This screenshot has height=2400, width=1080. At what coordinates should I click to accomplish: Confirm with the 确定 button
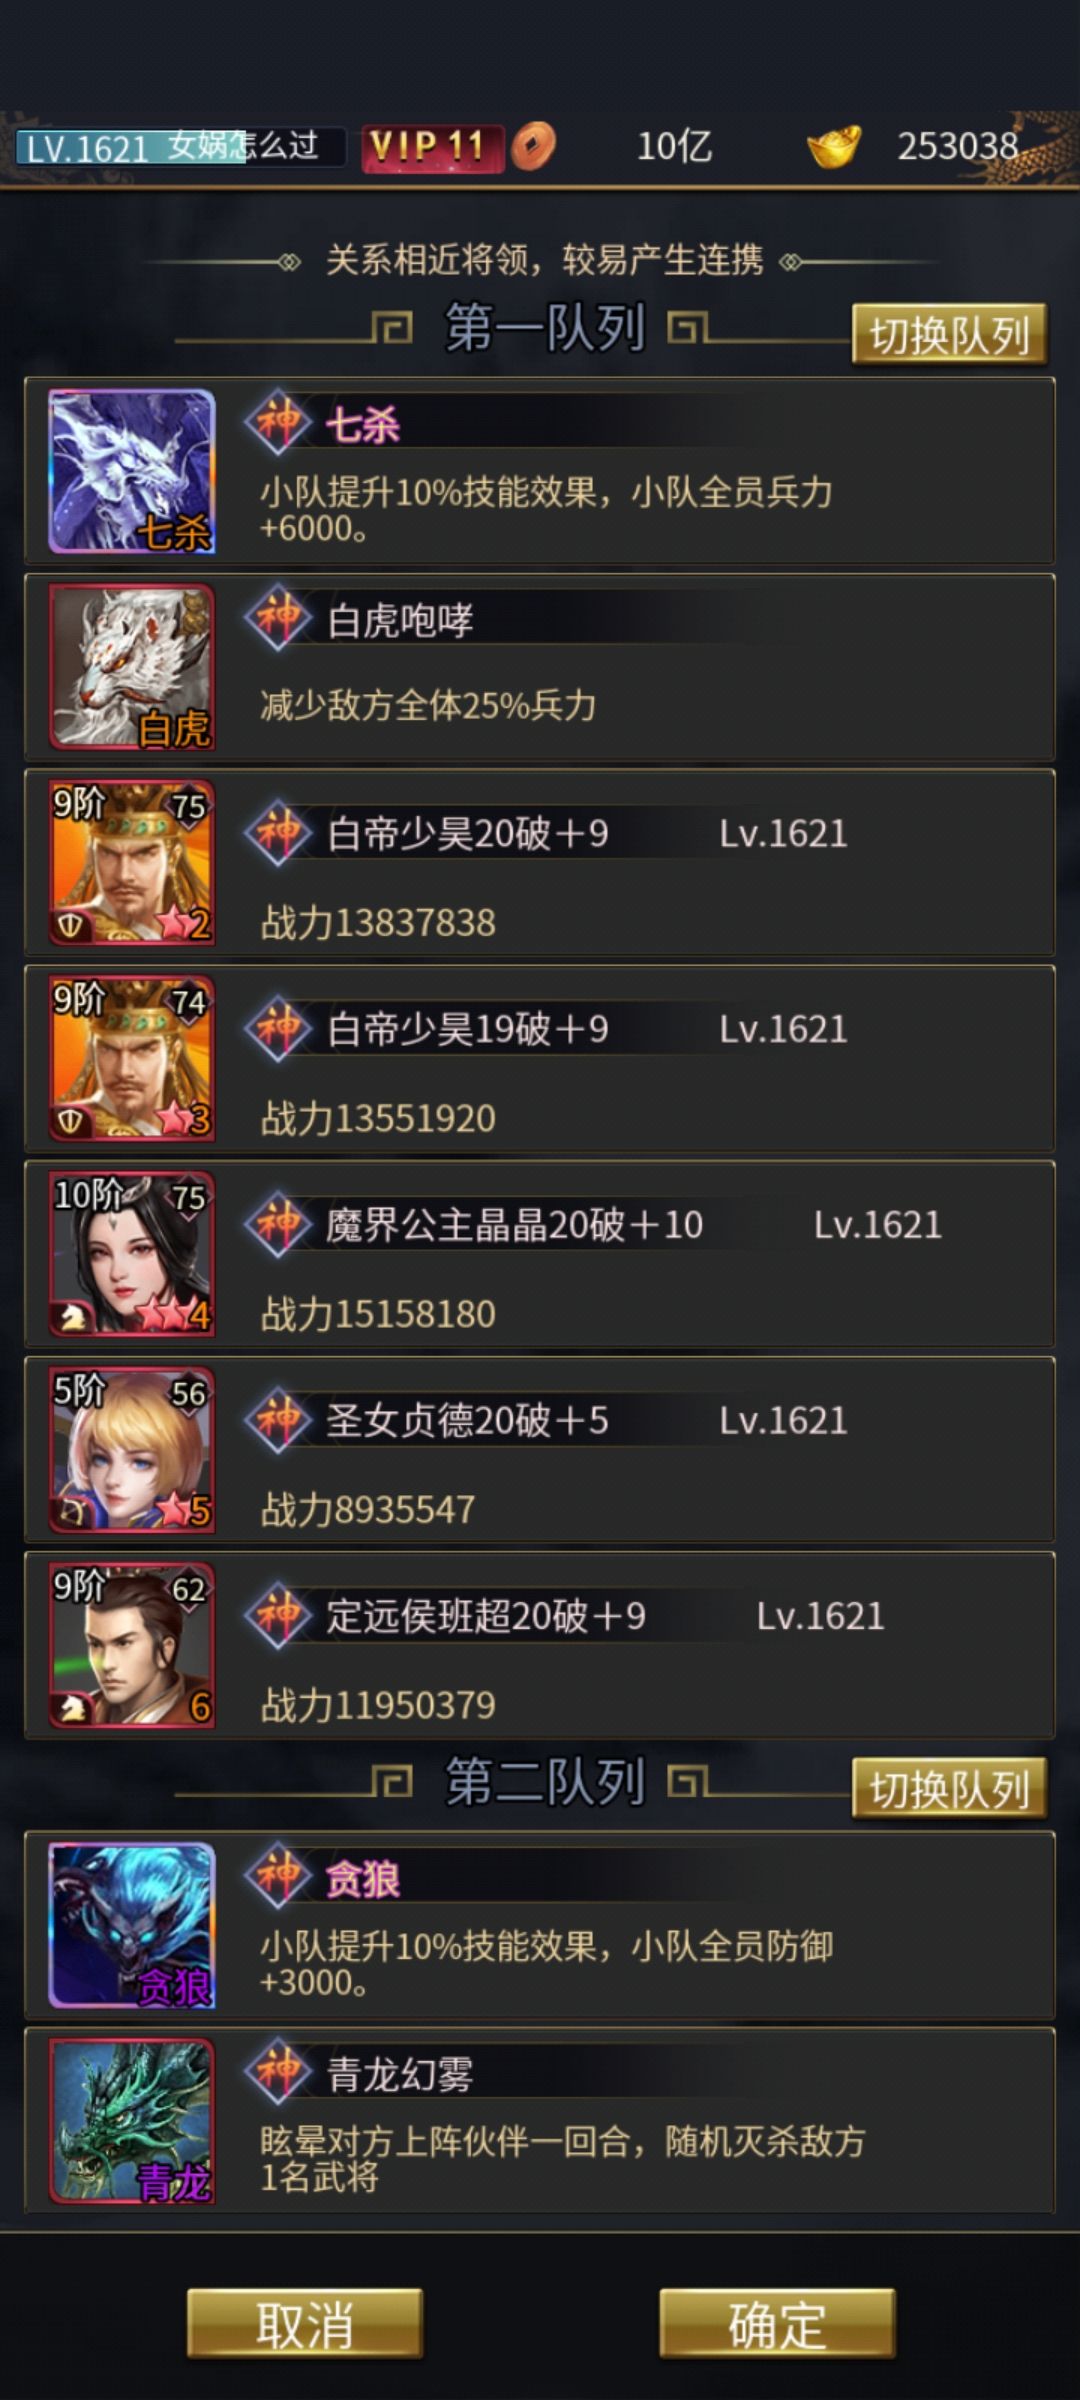(777, 2324)
